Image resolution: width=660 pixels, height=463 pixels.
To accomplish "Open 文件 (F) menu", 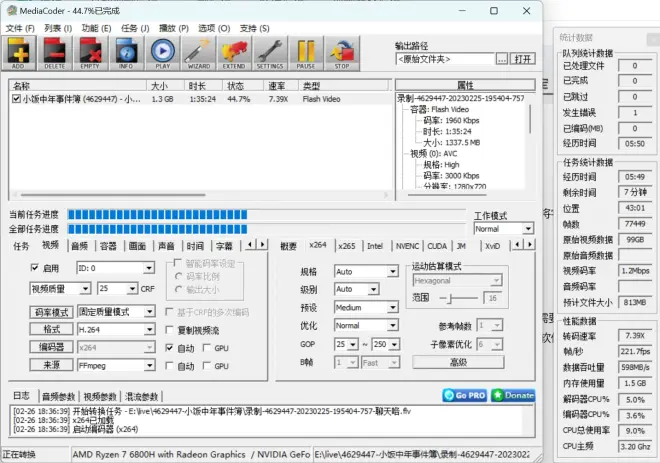I will (20, 28).
